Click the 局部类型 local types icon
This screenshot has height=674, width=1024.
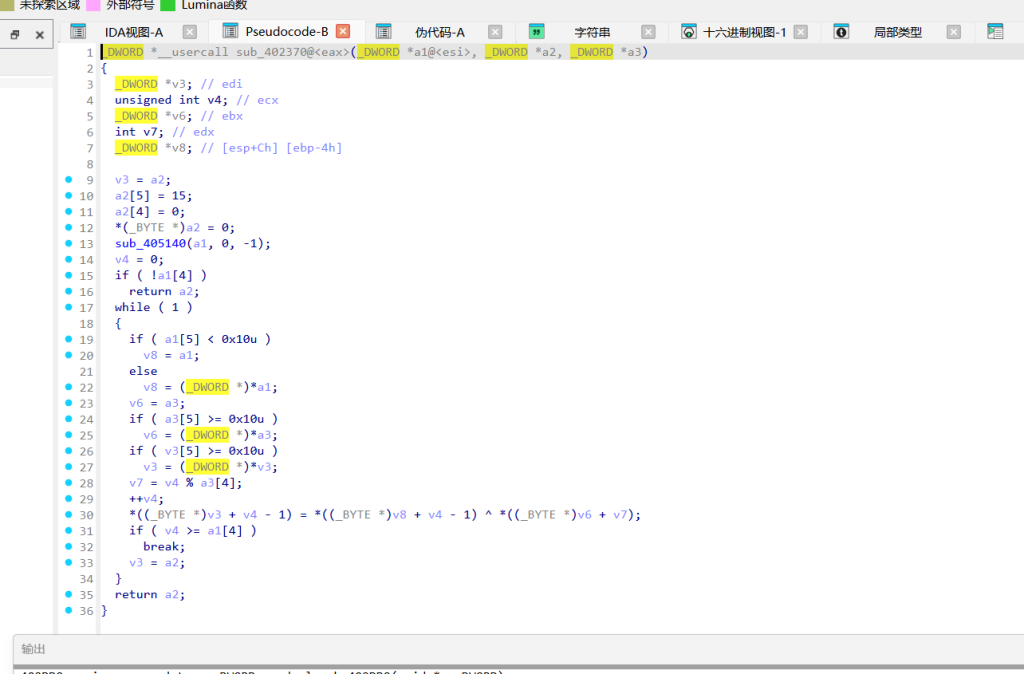tap(841, 31)
